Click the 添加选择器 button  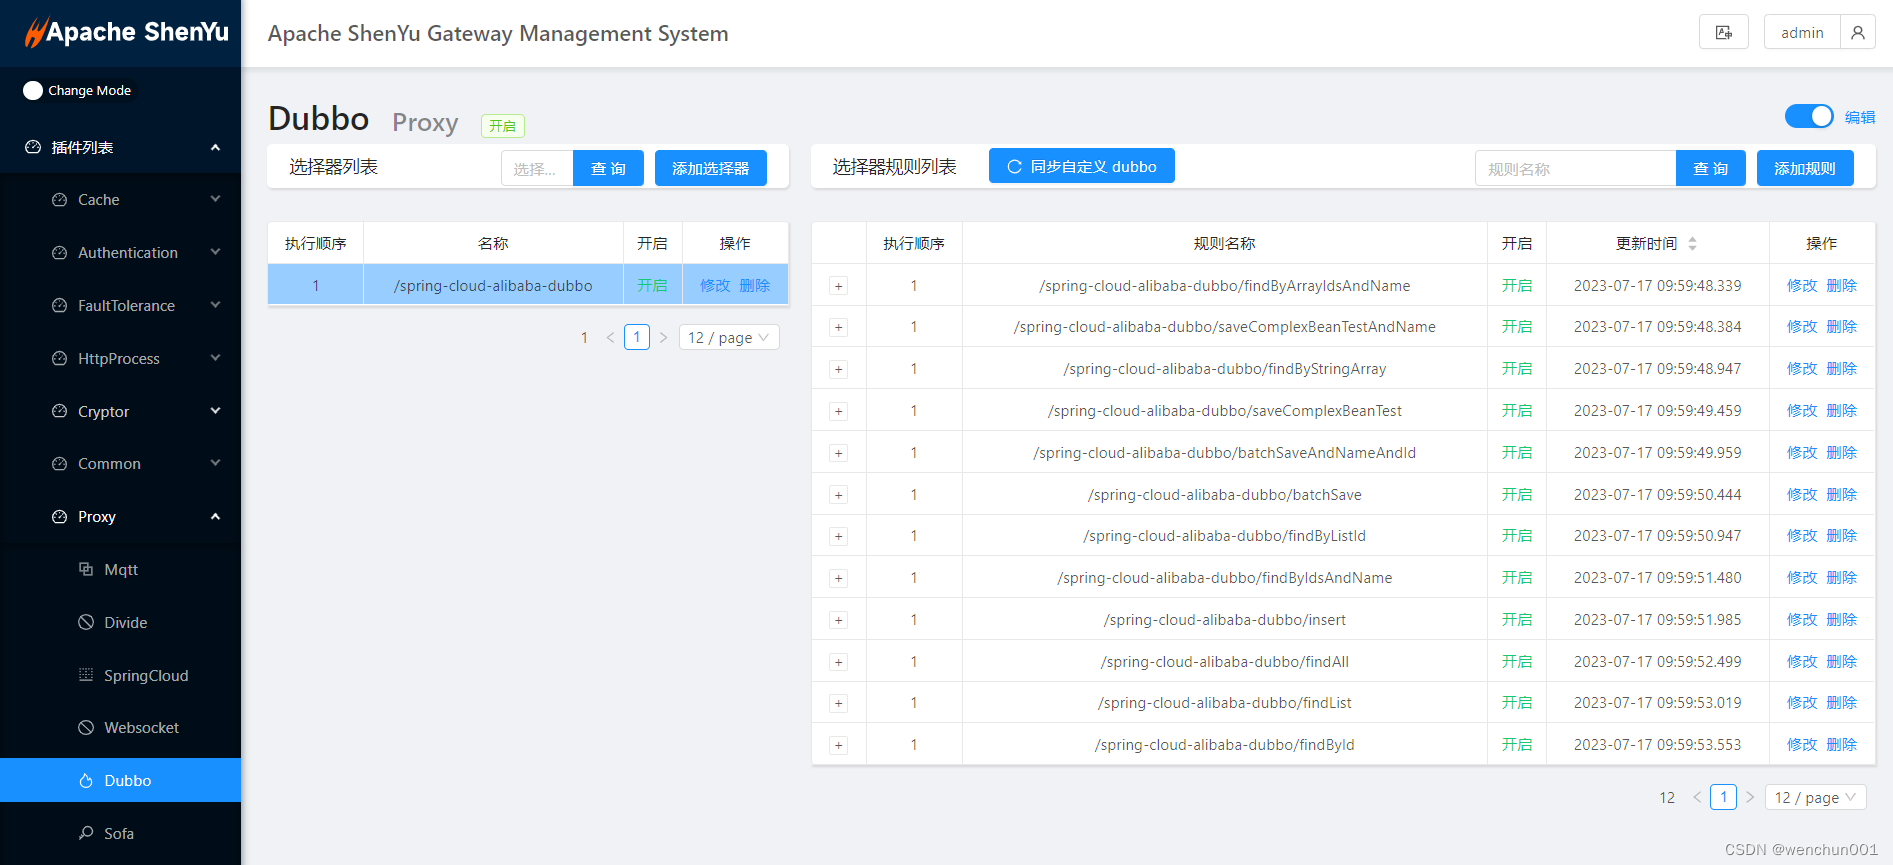coord(711,168)
